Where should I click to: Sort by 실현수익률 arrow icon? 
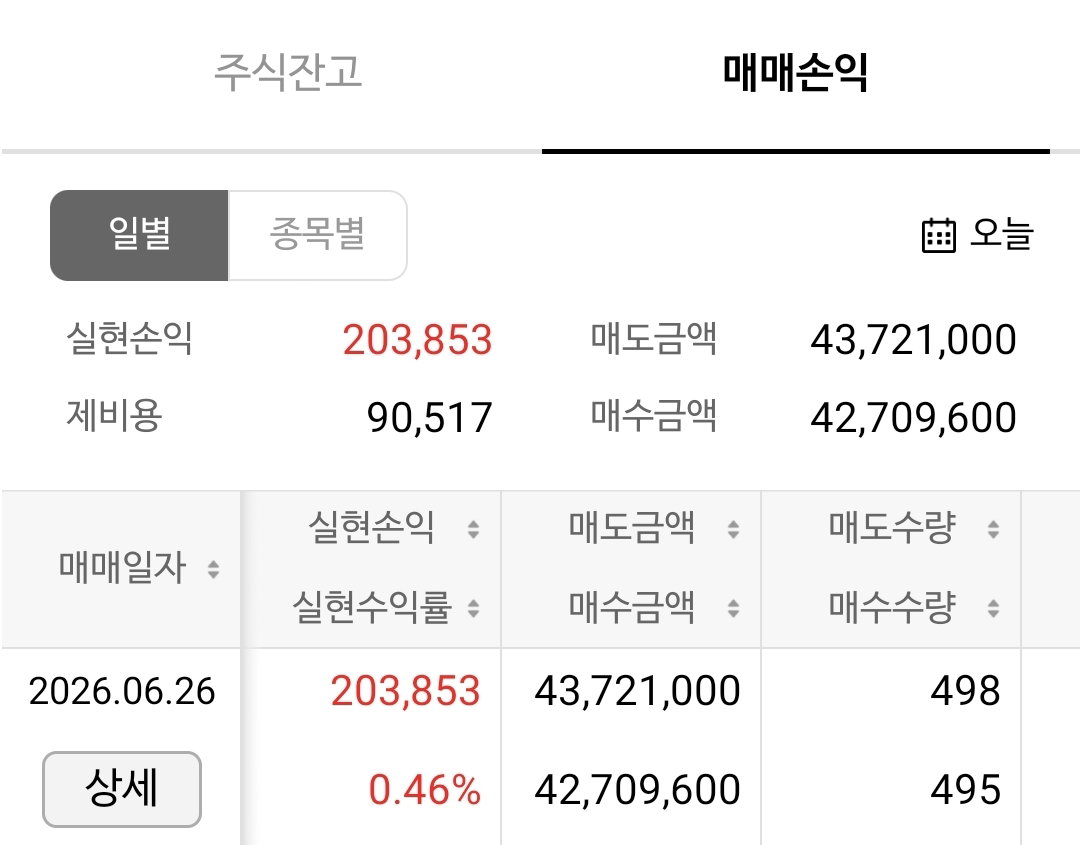click(x=473, y=608)
